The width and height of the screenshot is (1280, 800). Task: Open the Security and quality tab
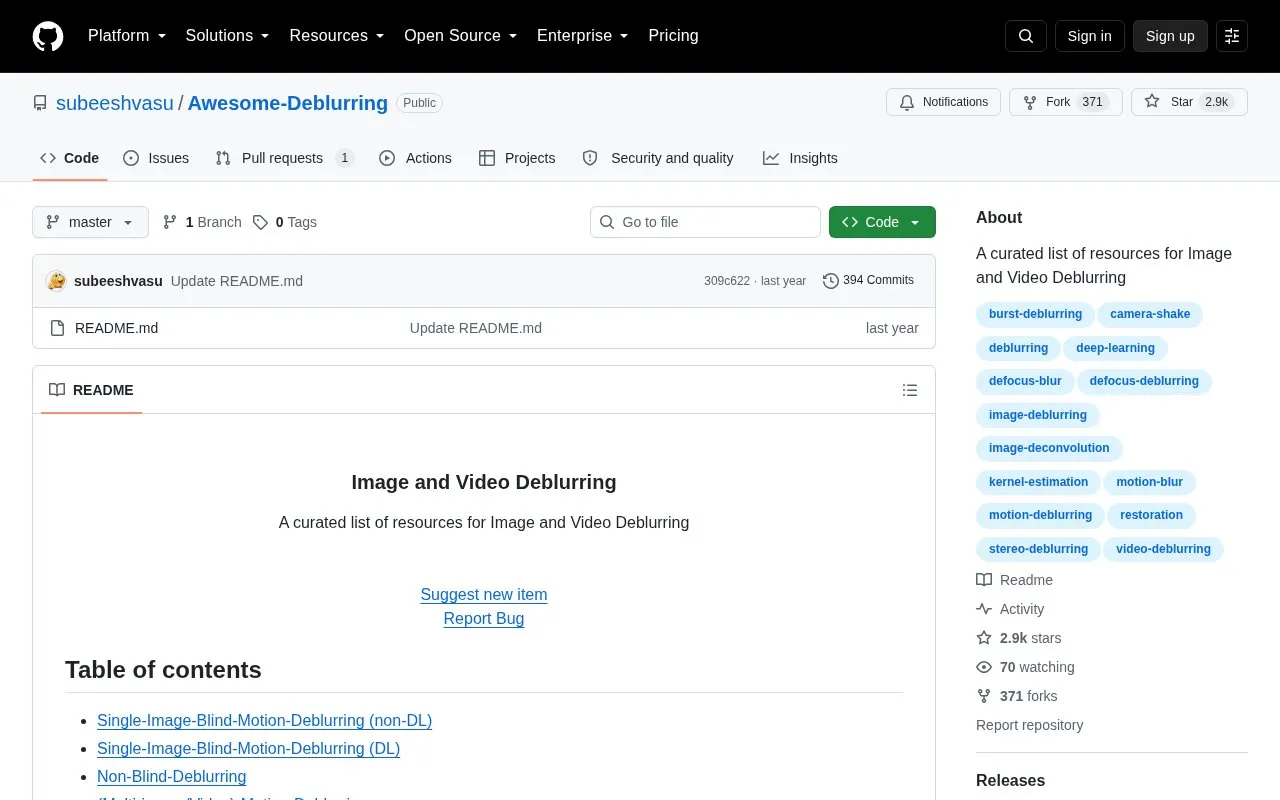(x=658, y=158)
